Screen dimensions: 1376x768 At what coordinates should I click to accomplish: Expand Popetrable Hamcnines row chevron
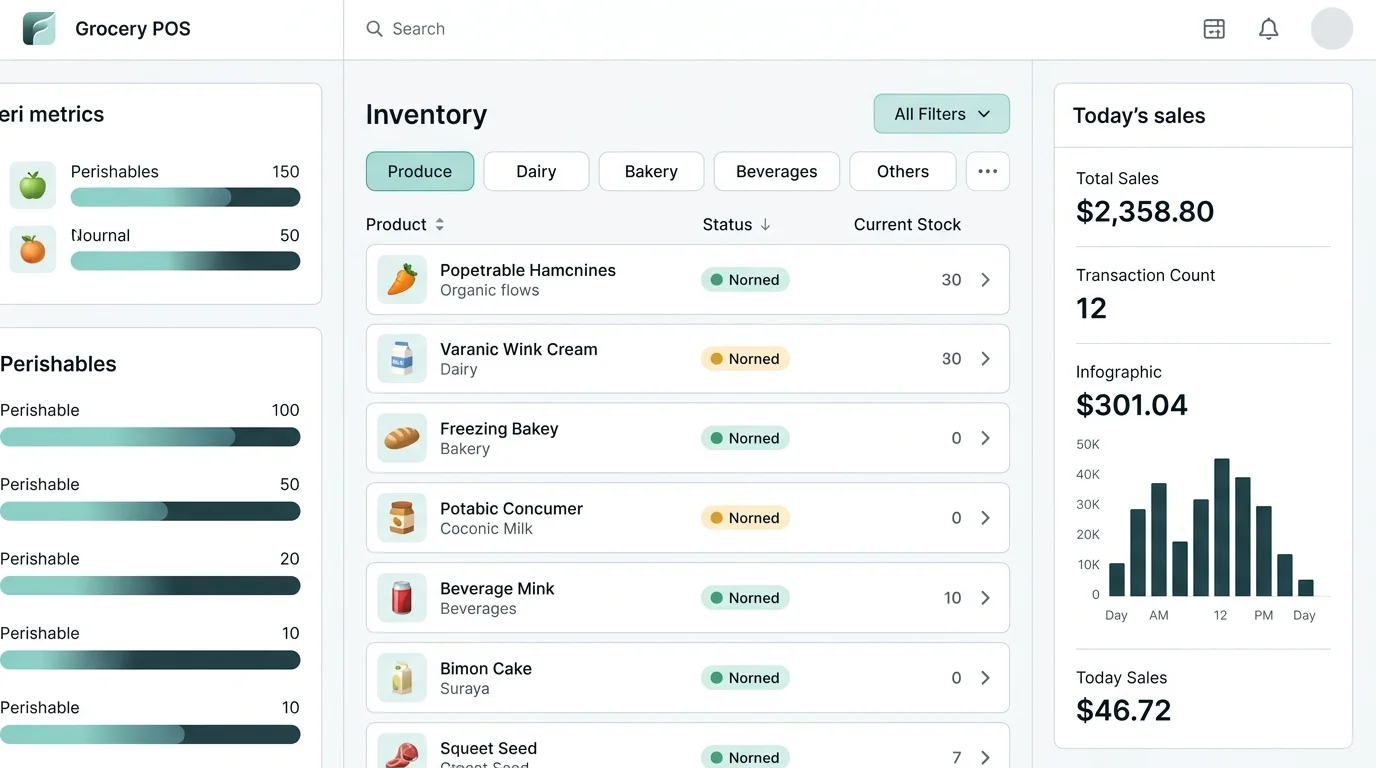[x=985, y=280]
